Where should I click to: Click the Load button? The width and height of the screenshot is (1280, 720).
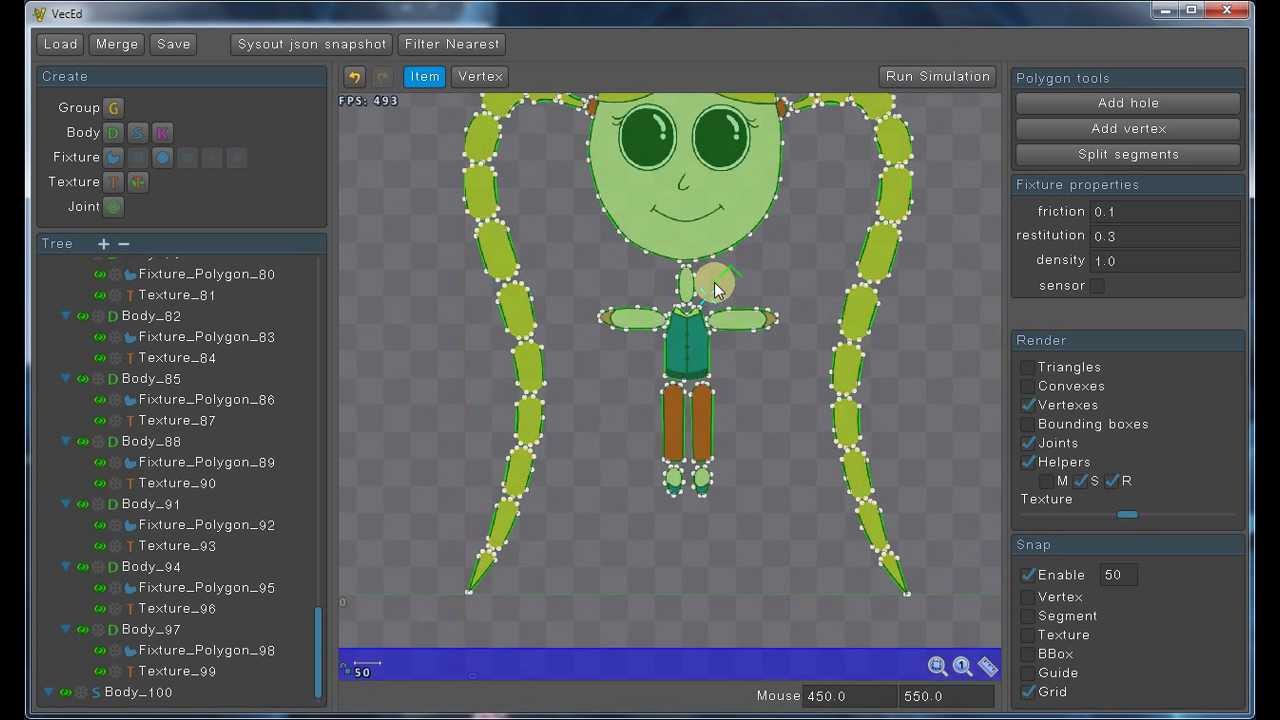point(60,44)
